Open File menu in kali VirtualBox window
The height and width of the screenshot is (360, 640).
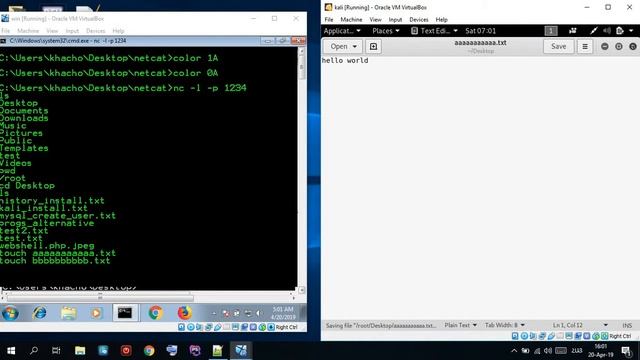pyautogui.click(x=329, y=20)
